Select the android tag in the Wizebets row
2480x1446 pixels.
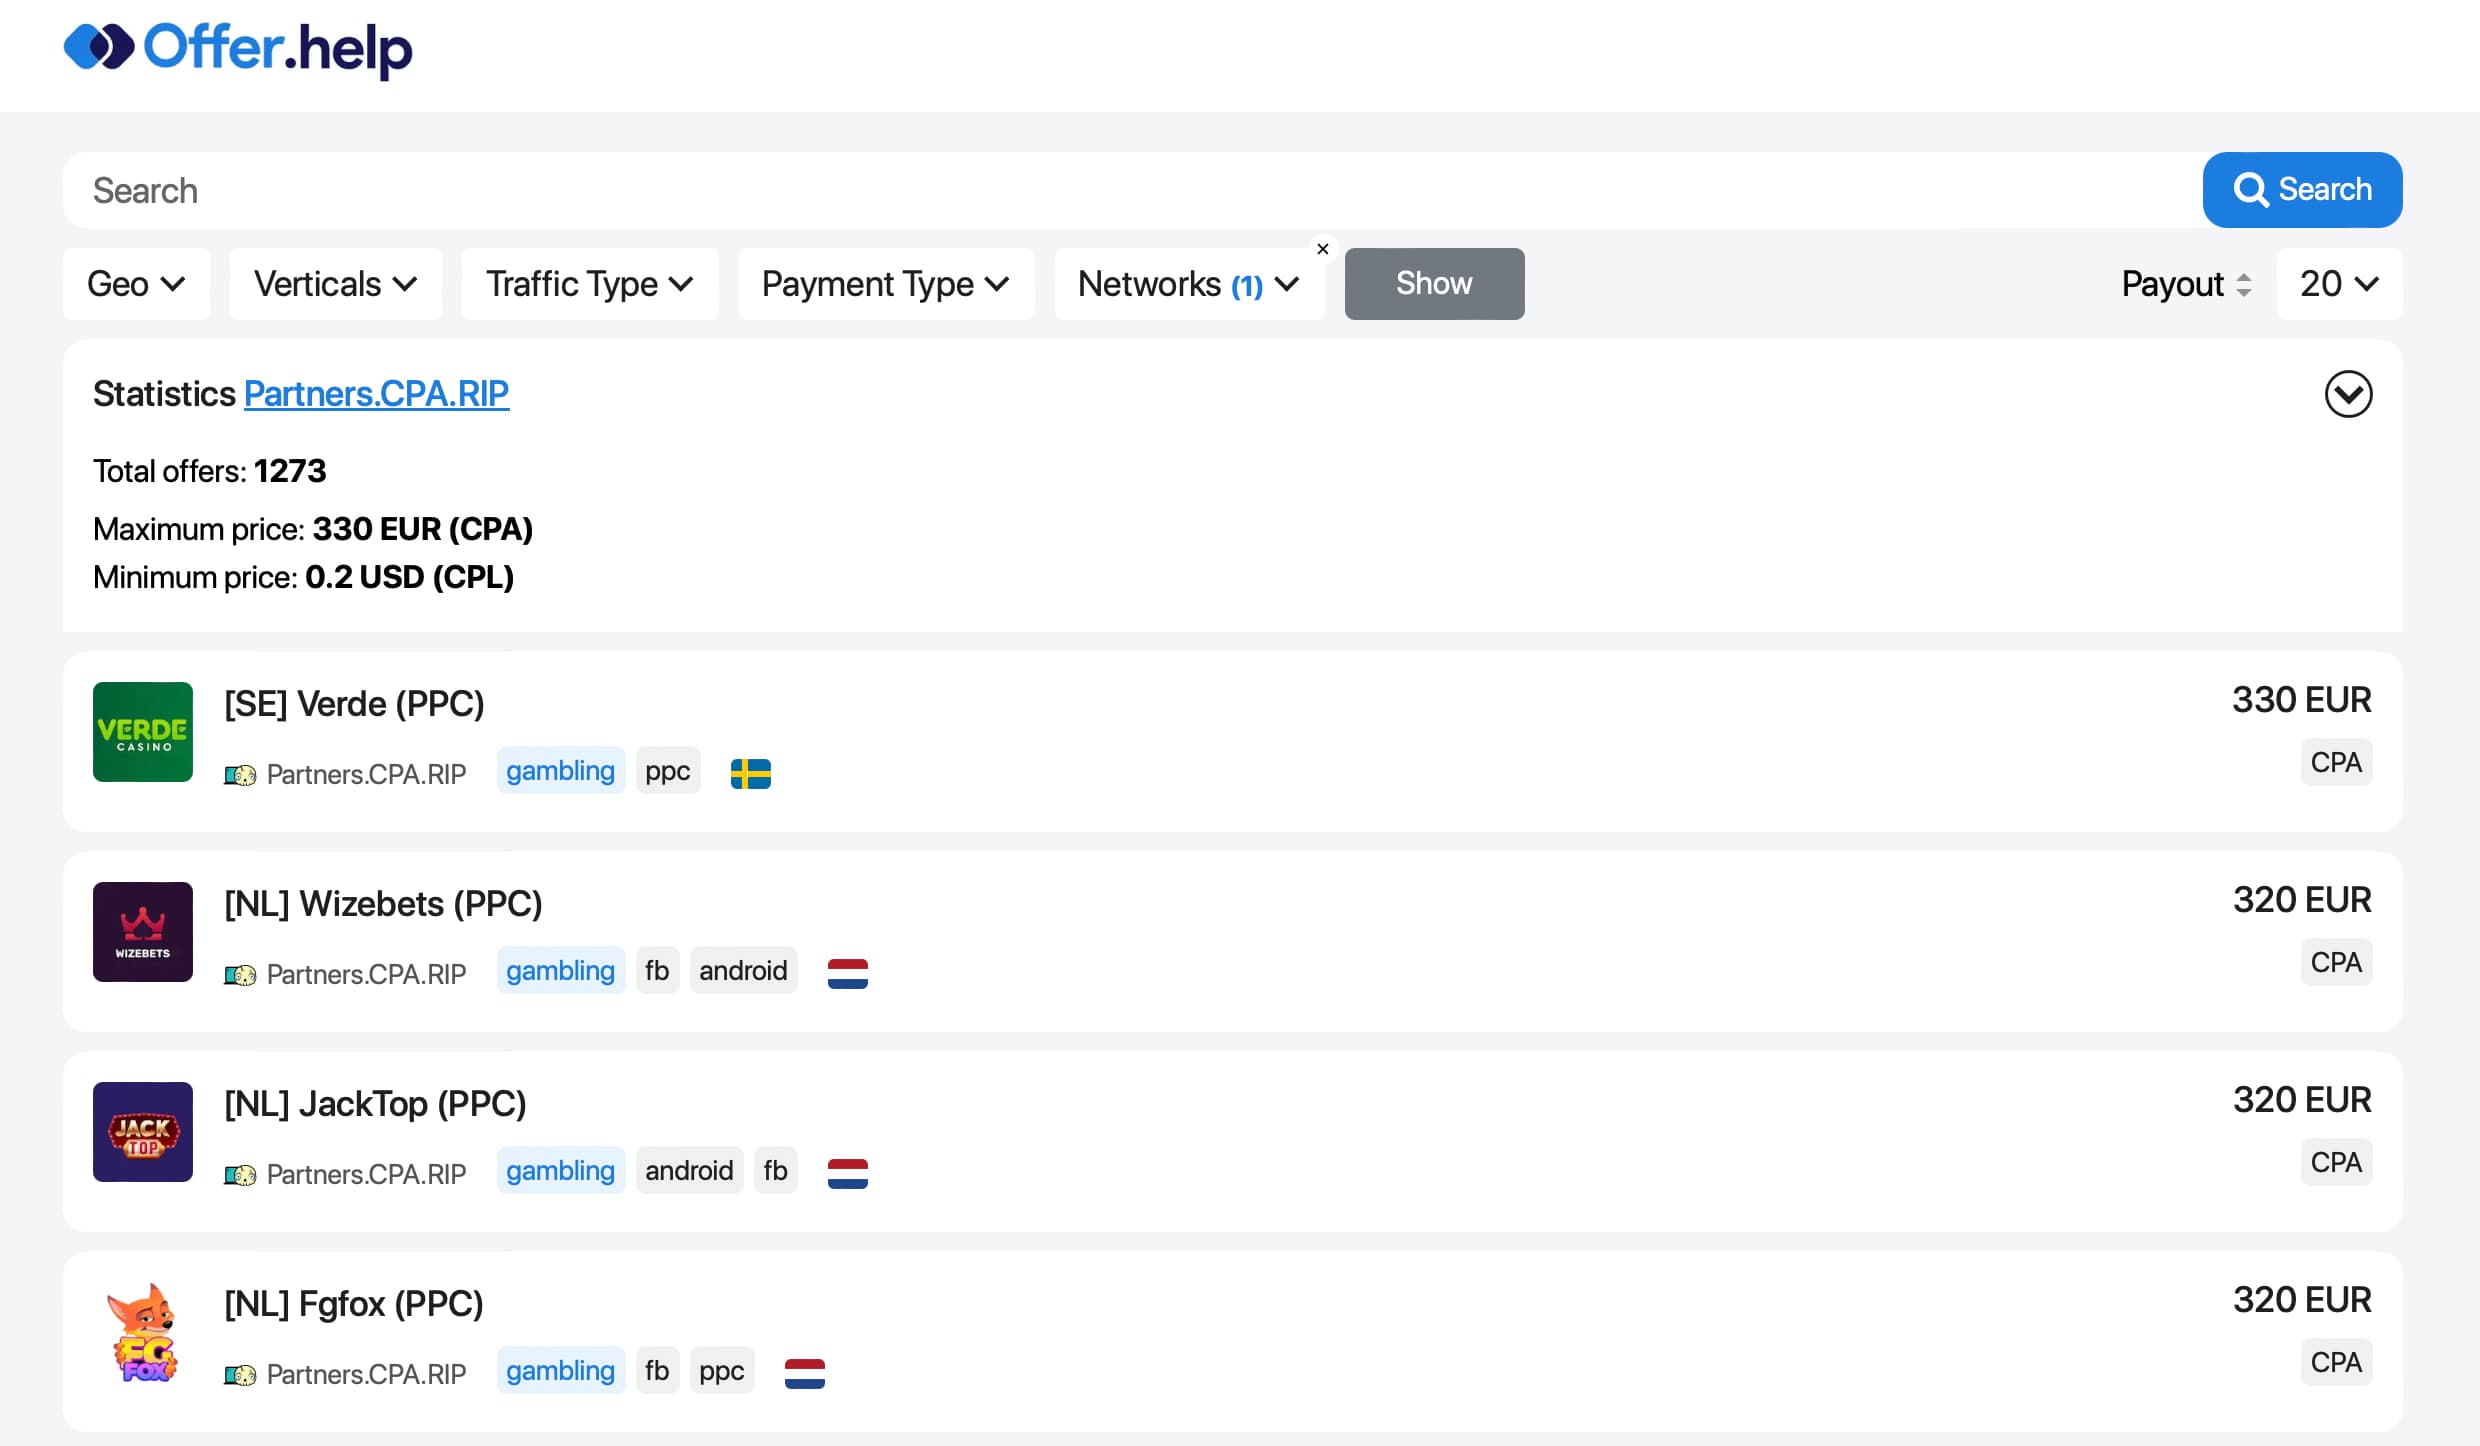pos(743,971)
